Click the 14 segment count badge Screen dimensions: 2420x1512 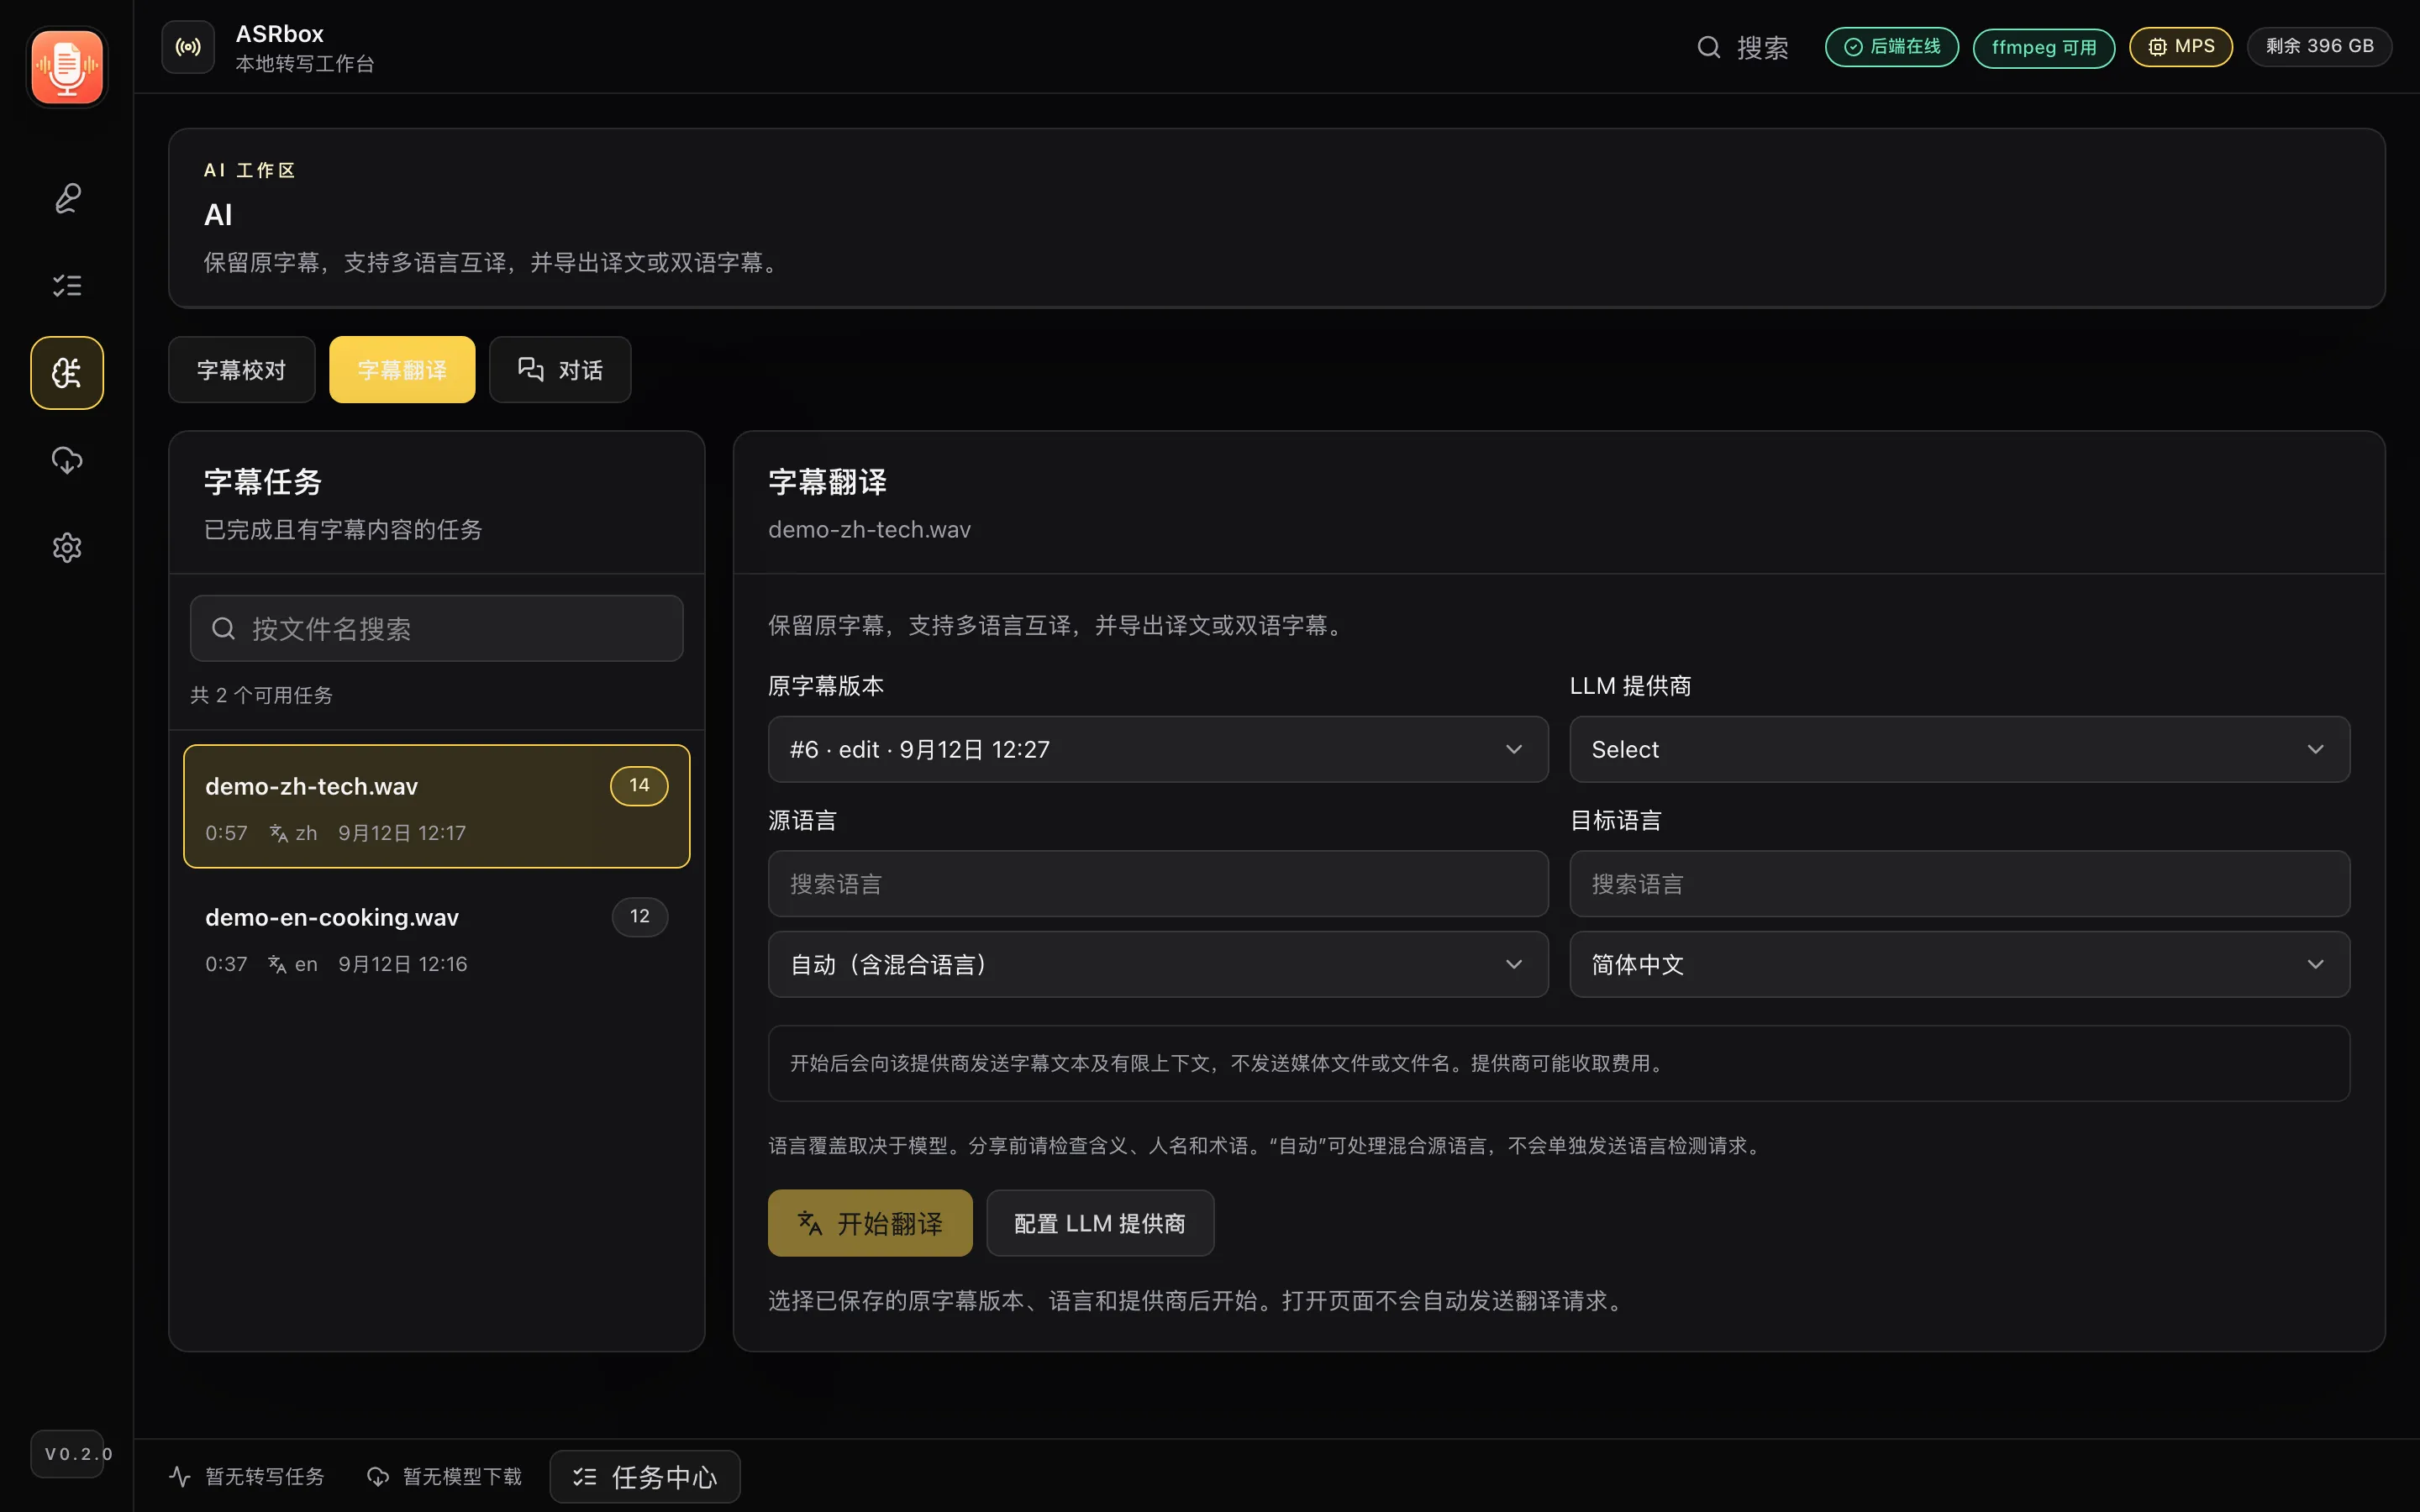[639, 785]
